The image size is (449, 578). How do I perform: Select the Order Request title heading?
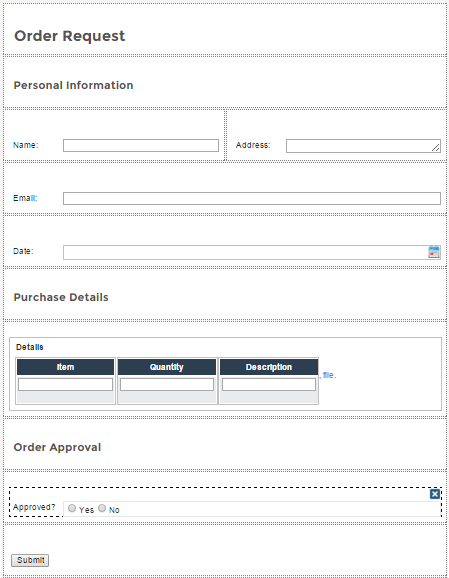(70, 36)
